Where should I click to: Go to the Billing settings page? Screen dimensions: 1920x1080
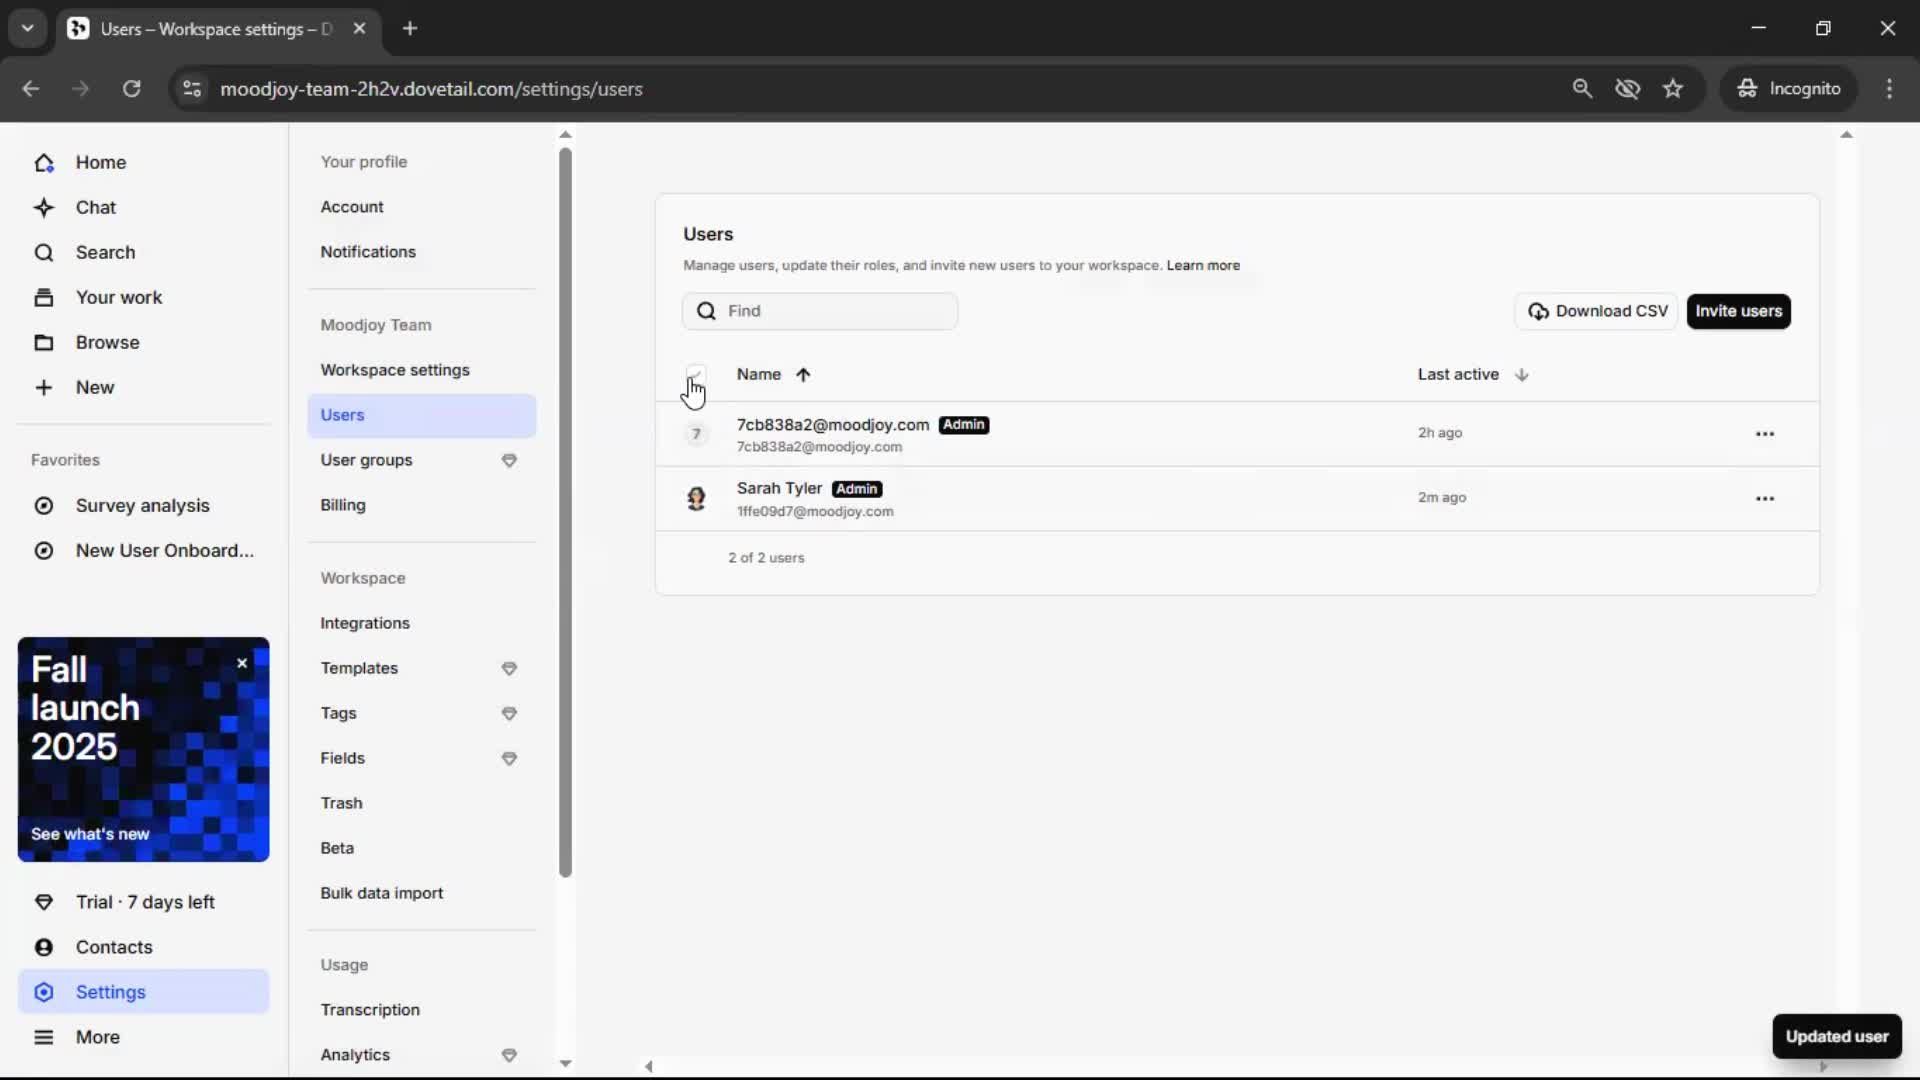click(x=343, y=505)
